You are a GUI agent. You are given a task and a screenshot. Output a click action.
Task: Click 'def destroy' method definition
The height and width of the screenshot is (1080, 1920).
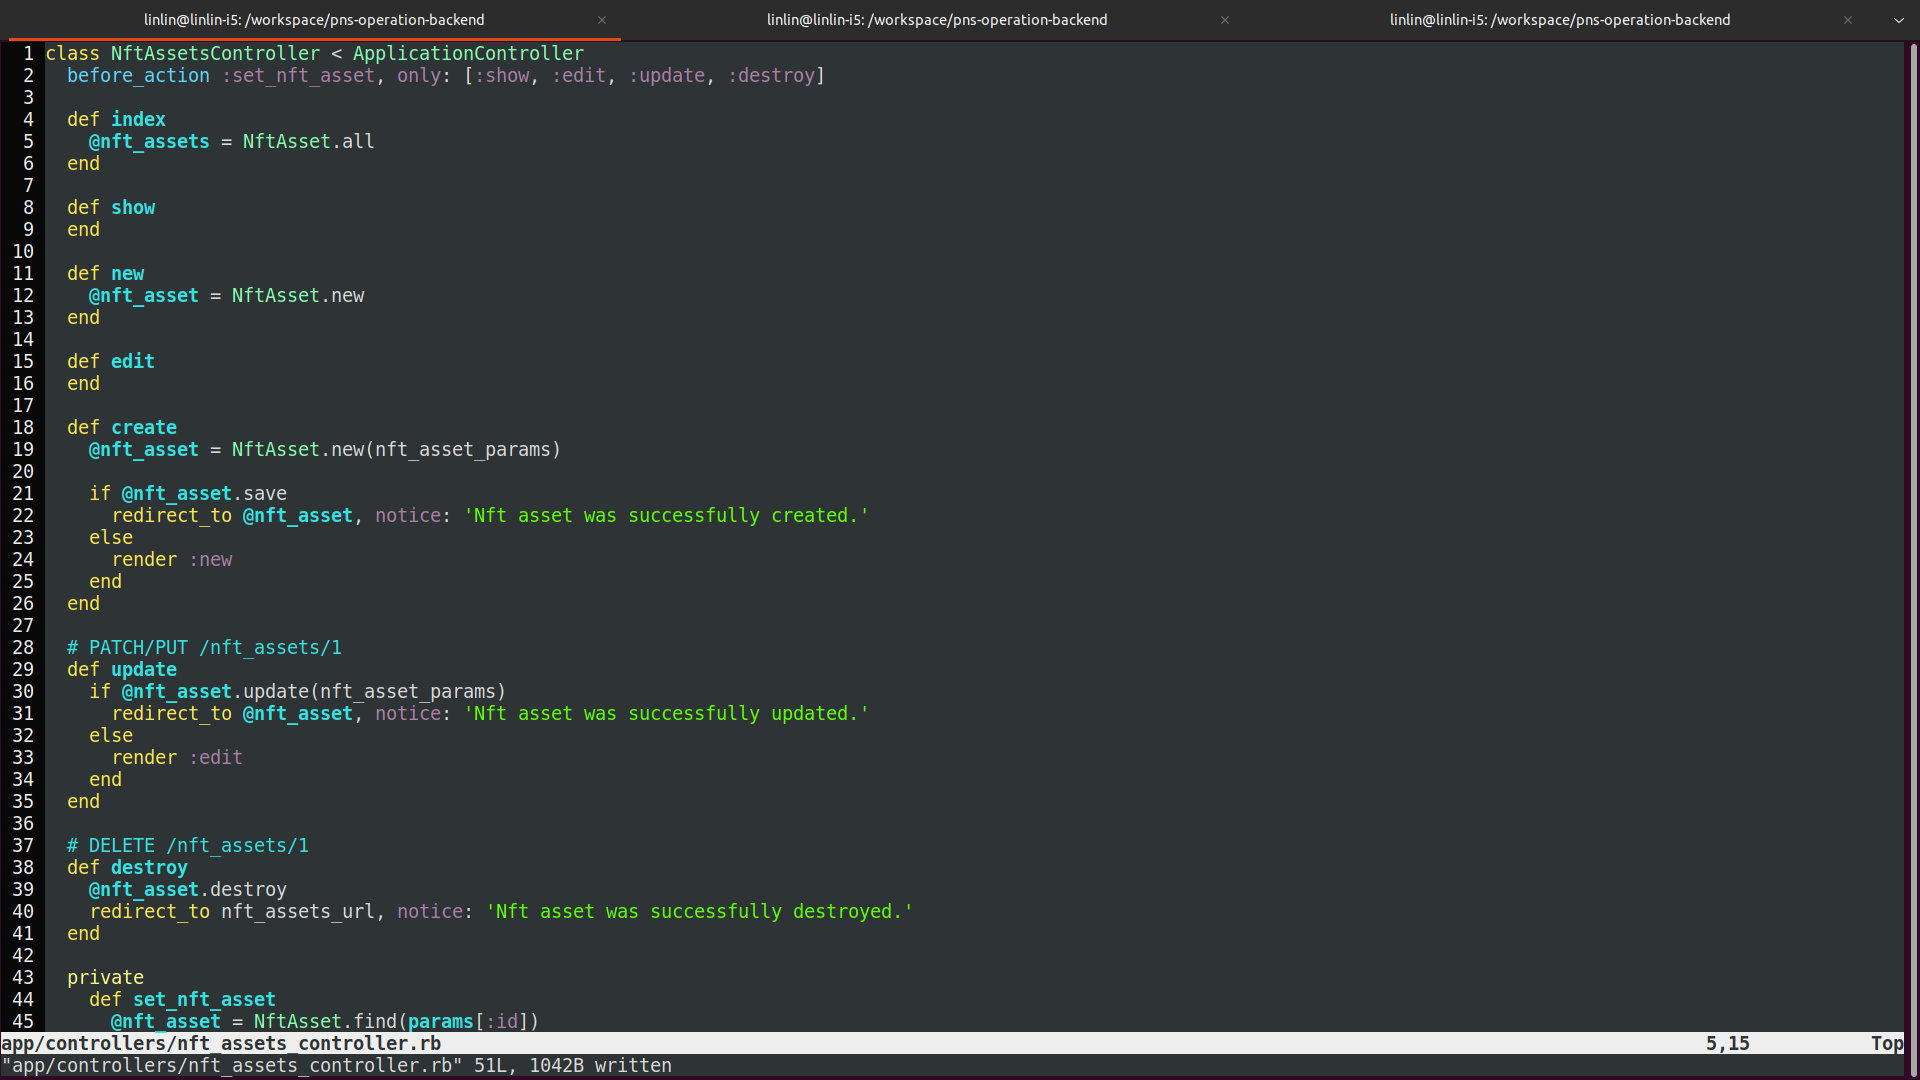148,868
